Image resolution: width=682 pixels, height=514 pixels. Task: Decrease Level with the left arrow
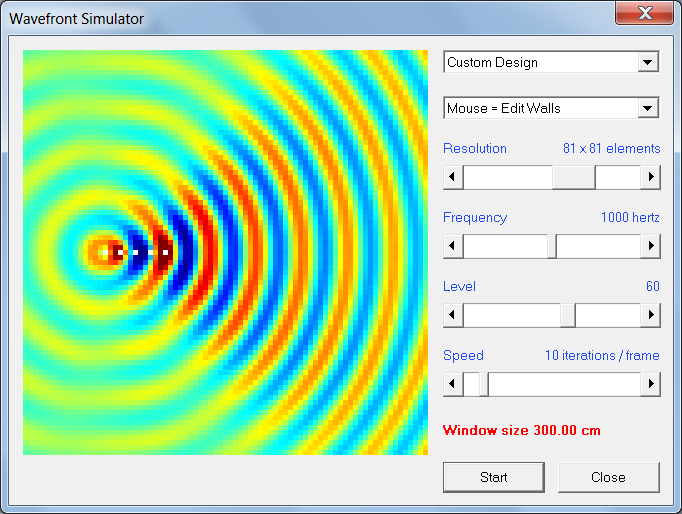(x=453, y=315)
